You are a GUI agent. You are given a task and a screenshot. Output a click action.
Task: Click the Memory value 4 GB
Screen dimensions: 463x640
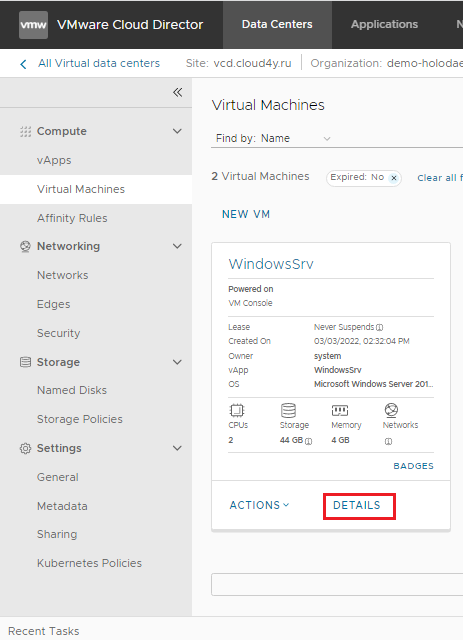pos(340,440)
